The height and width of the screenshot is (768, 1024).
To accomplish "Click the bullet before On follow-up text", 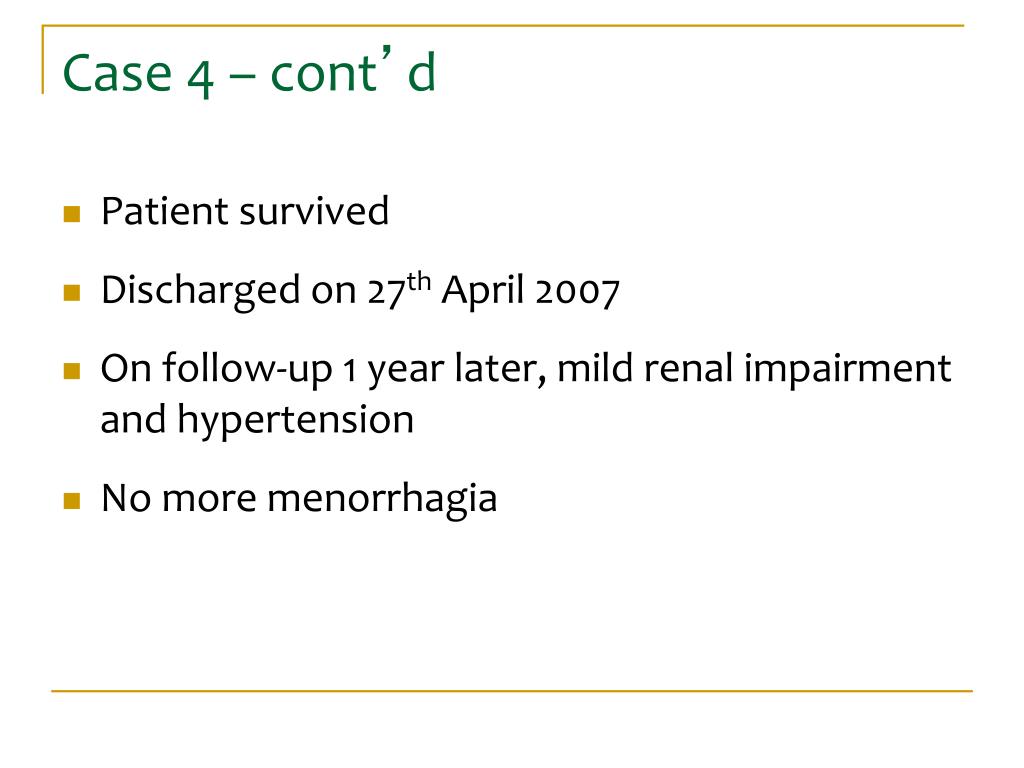I will [x=72, y=371].
